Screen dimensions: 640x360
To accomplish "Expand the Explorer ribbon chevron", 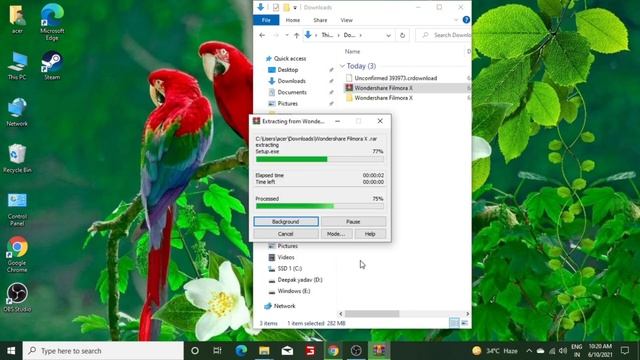I will 456,20.
